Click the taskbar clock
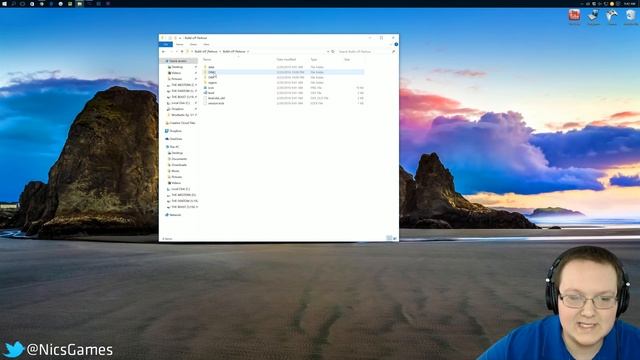 click(x=629, y=4)
